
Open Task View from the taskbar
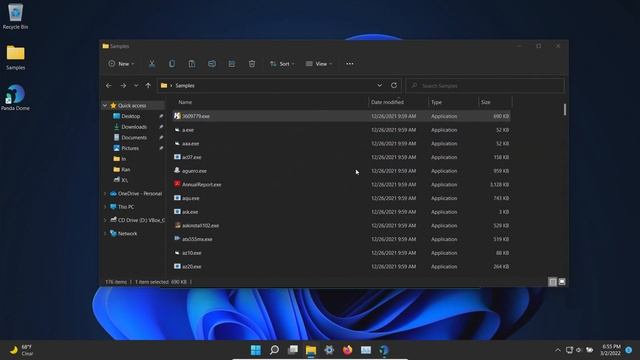click(x=293, y=350)
